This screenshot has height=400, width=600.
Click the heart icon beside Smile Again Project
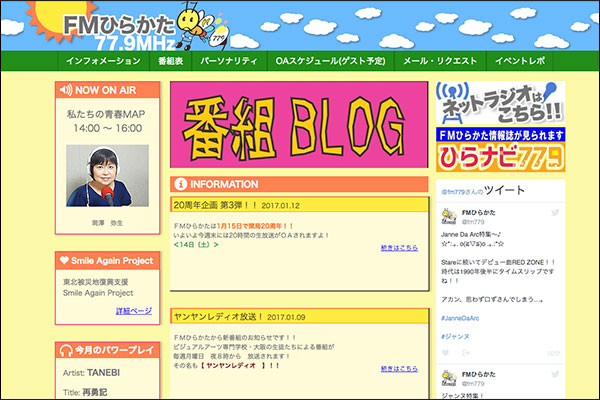(66, 260)
